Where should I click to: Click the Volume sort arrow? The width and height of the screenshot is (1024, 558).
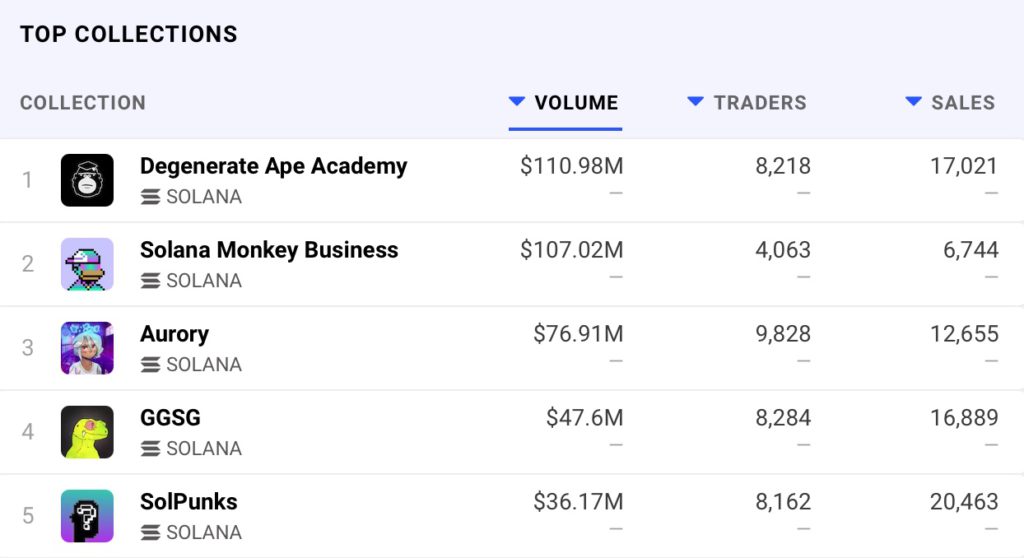click(x=517, y=101)
